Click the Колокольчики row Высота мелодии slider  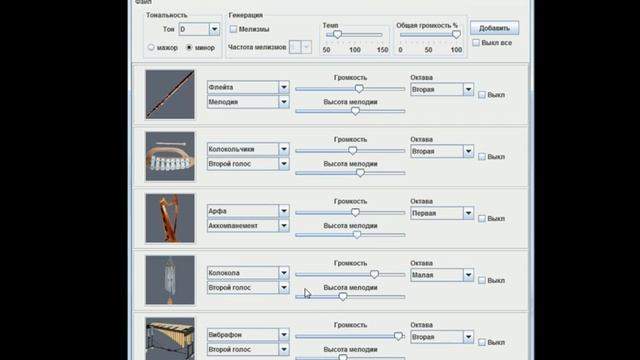pos(350,173)
